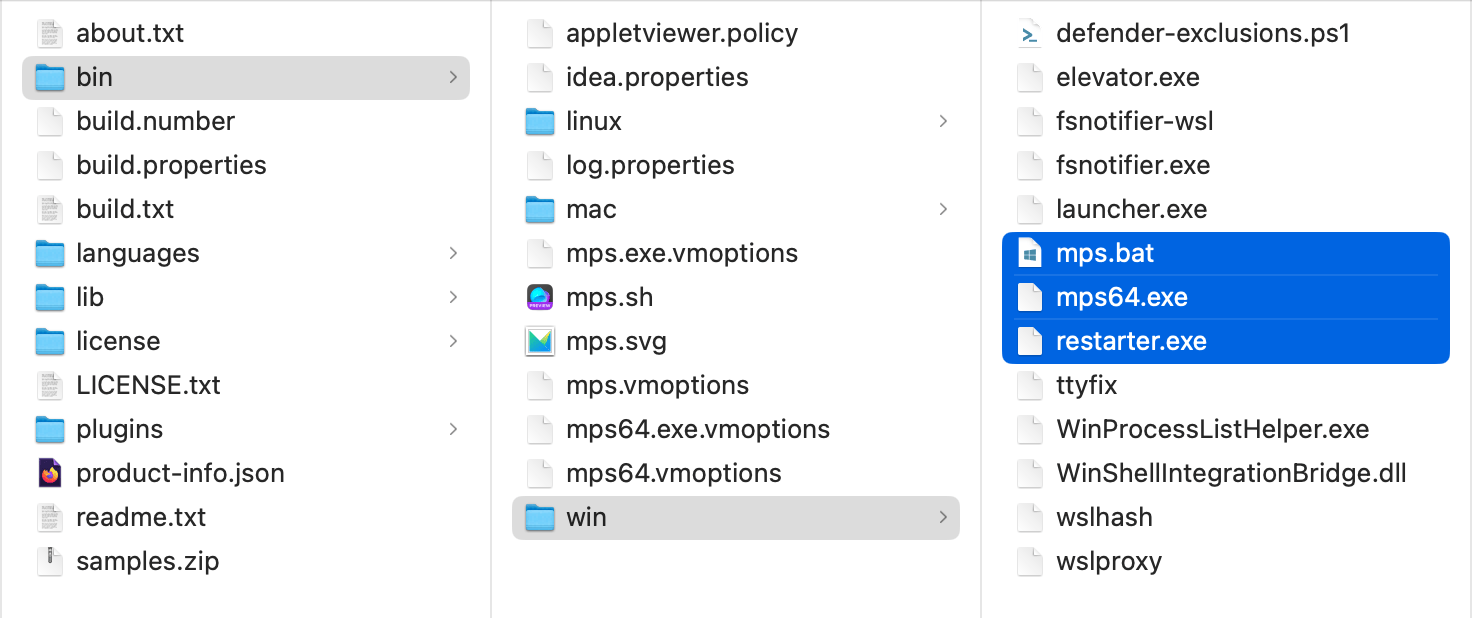Screen dimensions: 1472x618
Task: Select the plugins folder icon
Action: 50,429
